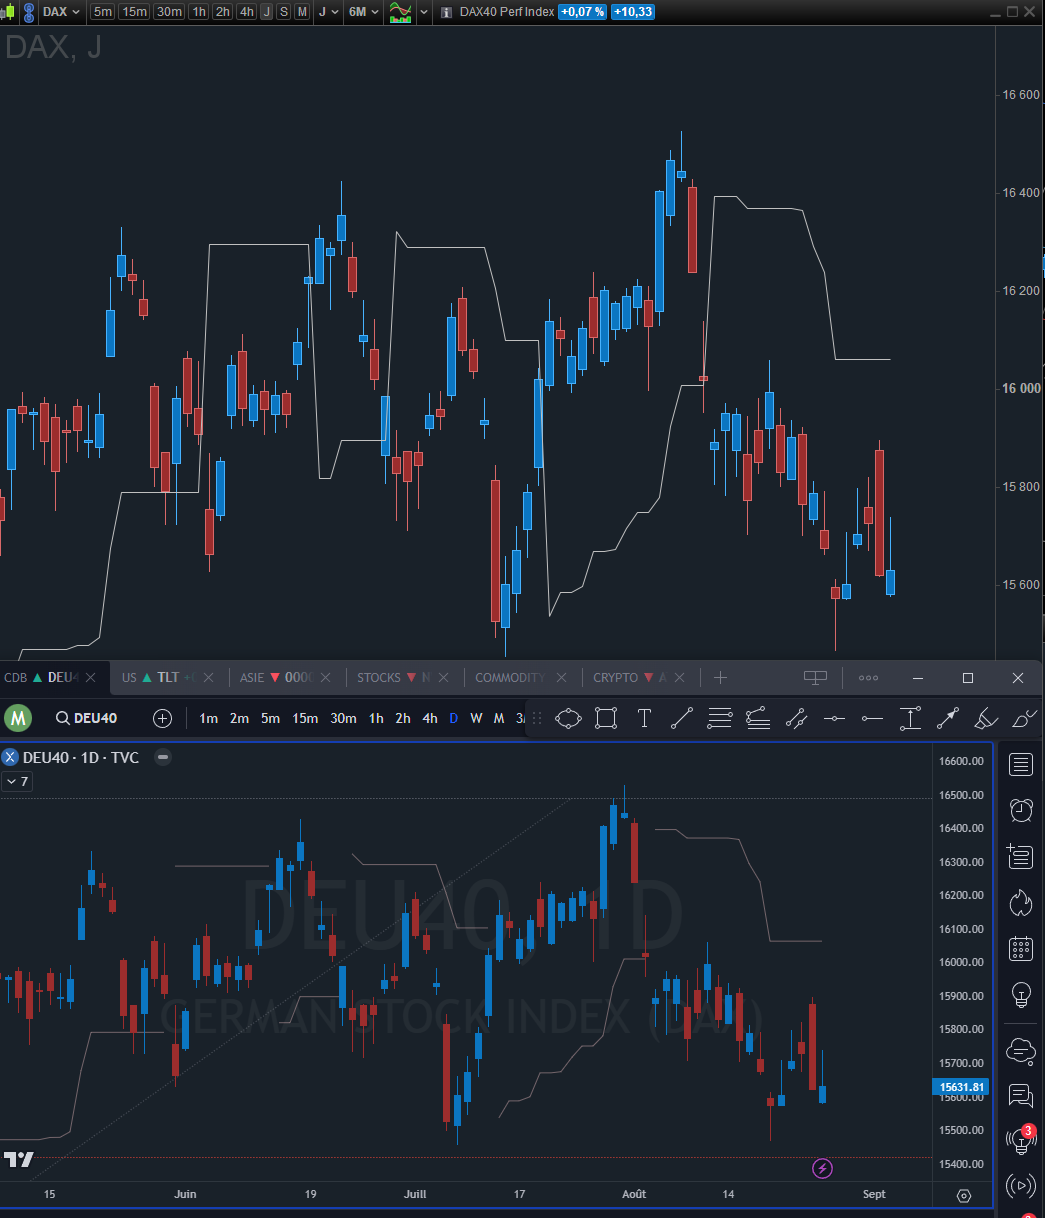Select the price range measure tool

[910, 718]
